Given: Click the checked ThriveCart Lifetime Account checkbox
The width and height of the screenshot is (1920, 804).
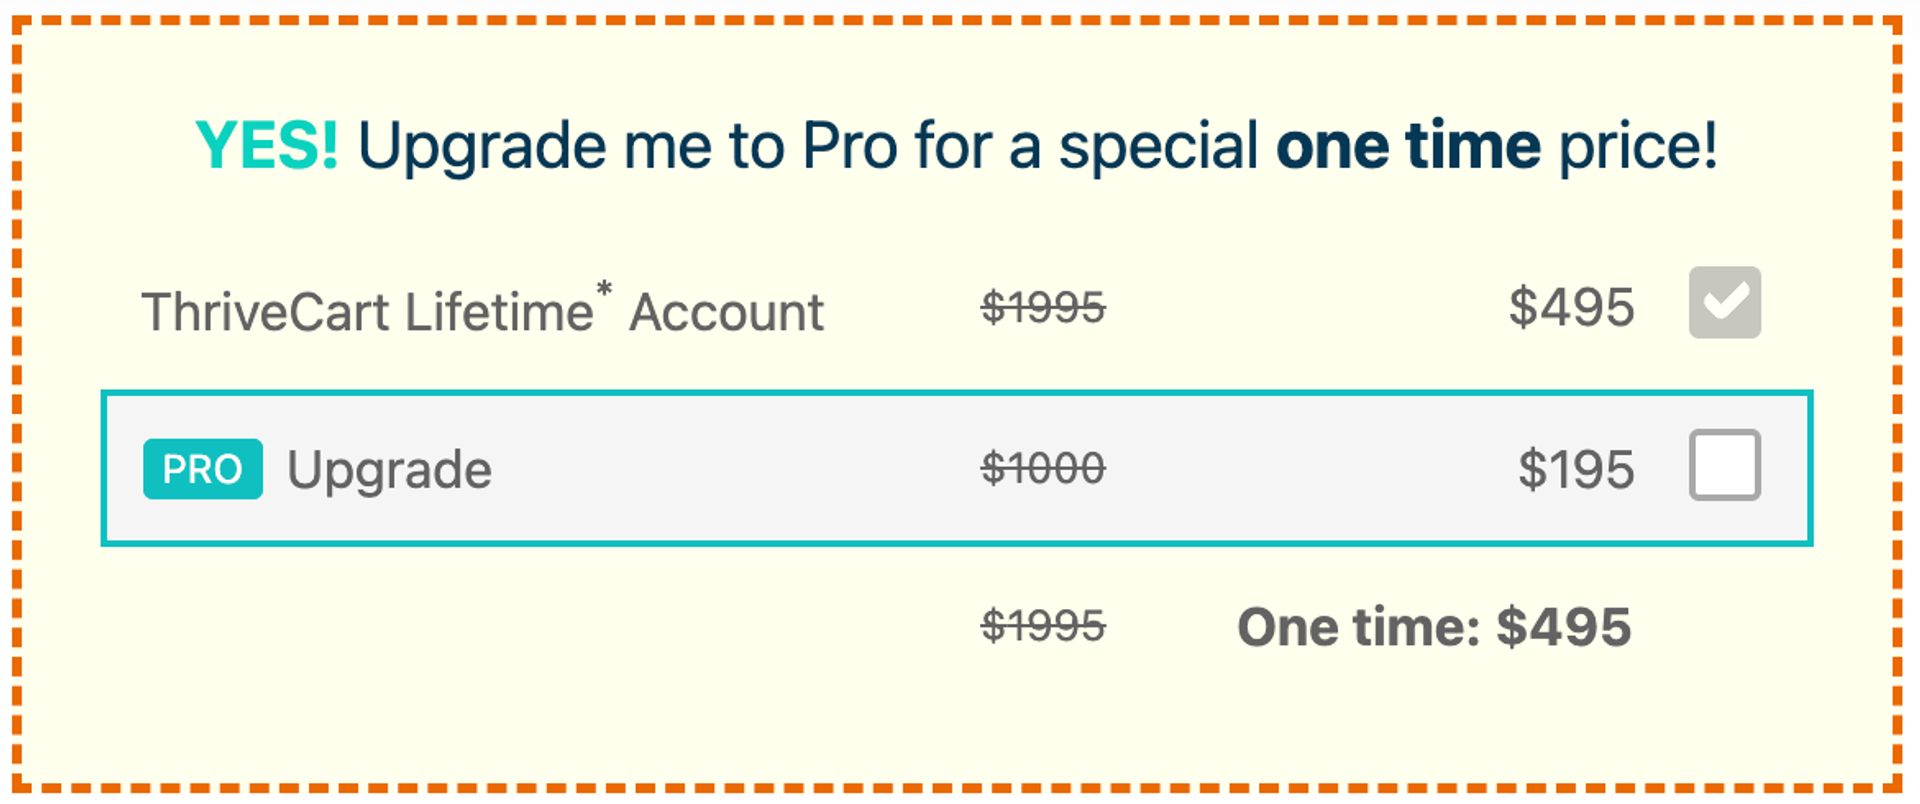Looking at the screenshot, I should coord(1724,302).
